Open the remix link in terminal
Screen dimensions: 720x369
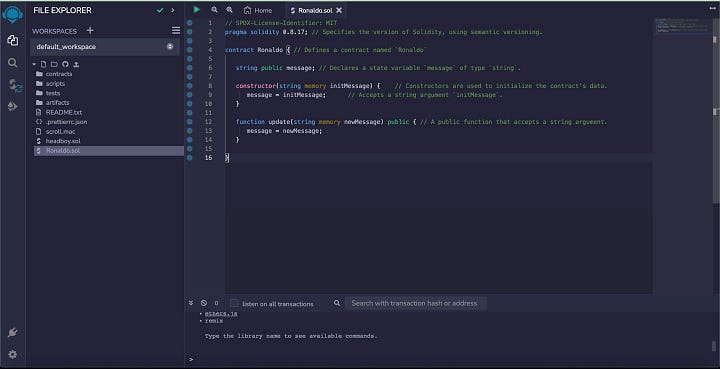(x=214, y=321)
